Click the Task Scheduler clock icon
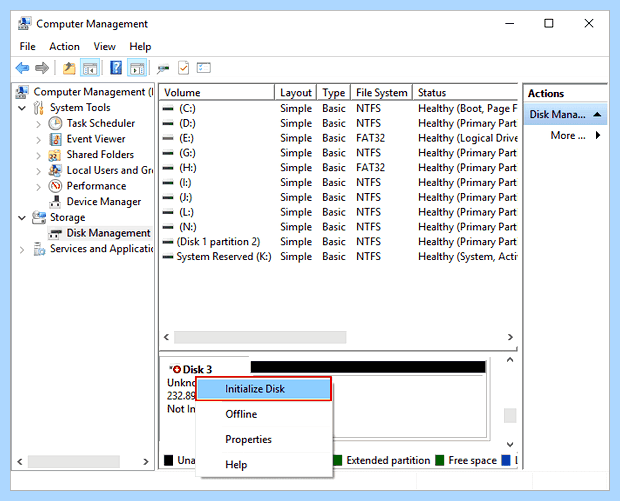The image size is (620, 501). [55, 123]
